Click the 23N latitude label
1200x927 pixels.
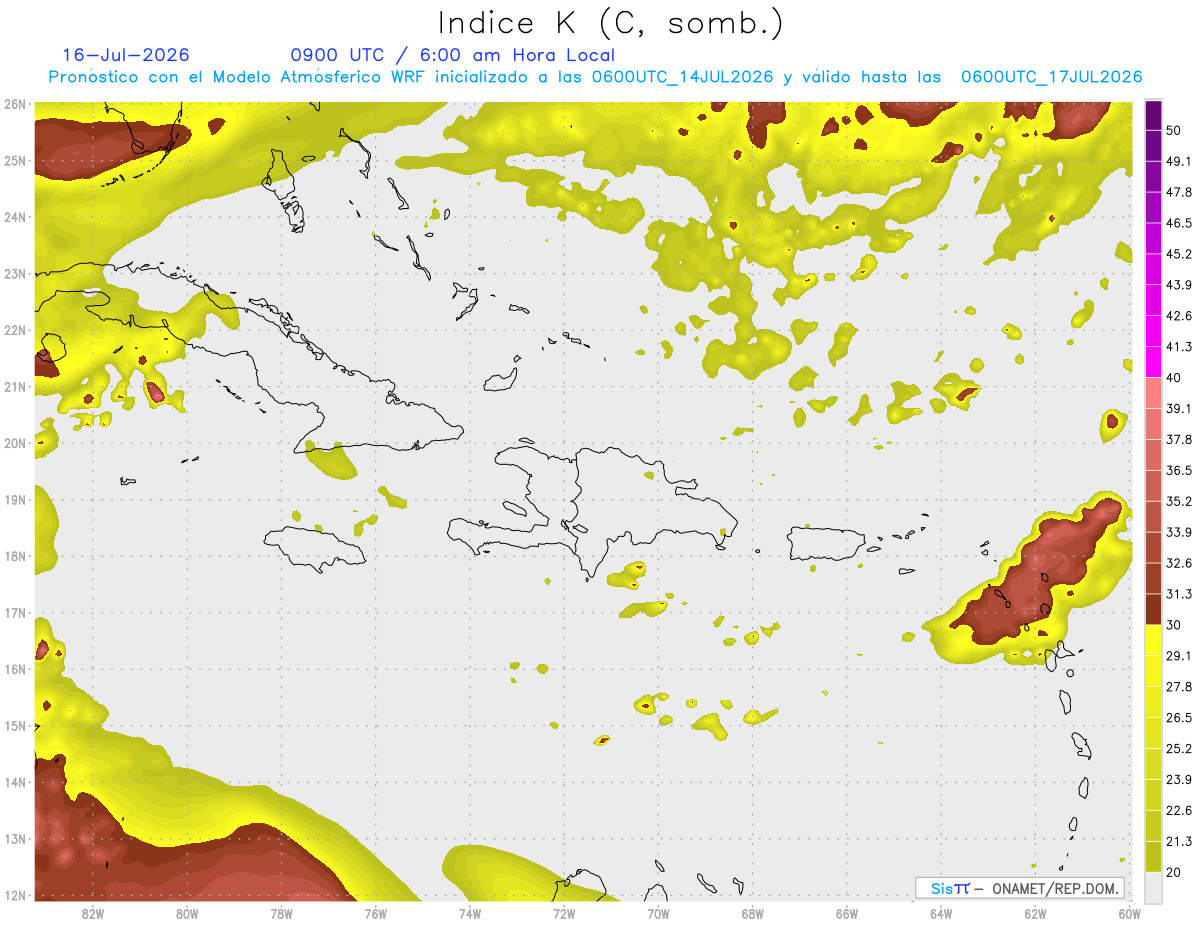coord(15,273)
